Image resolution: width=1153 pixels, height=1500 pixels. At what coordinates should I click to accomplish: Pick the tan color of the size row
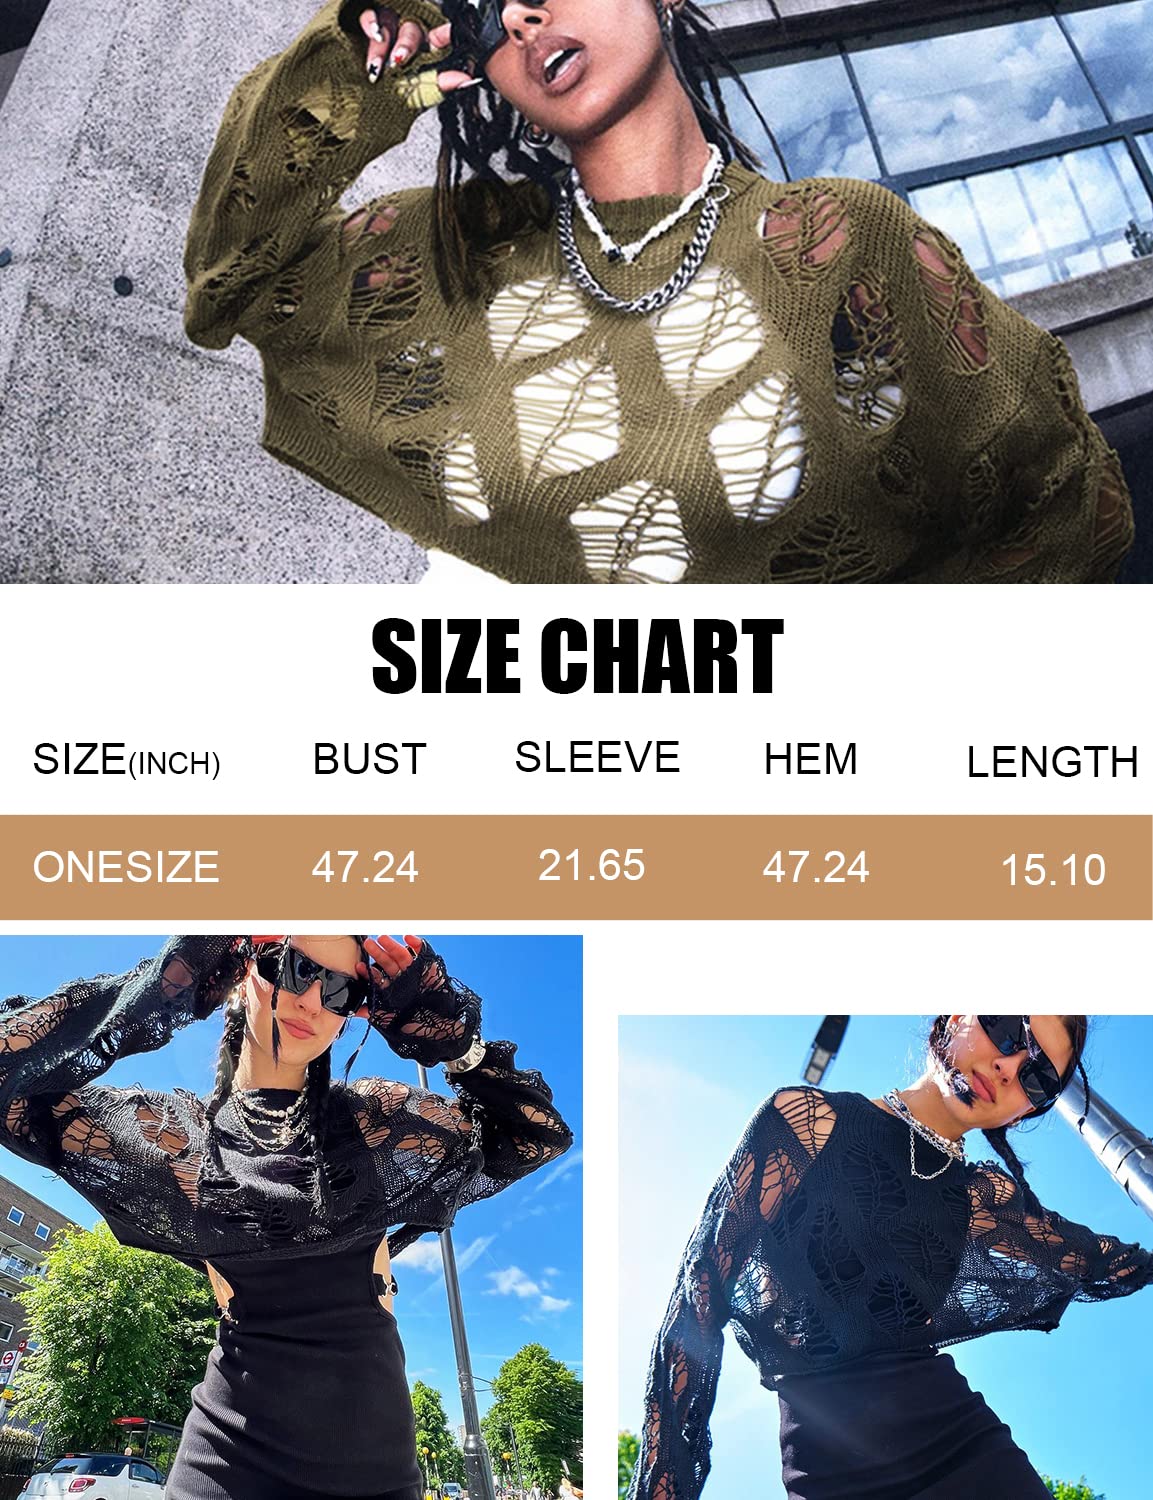[576, 867]
